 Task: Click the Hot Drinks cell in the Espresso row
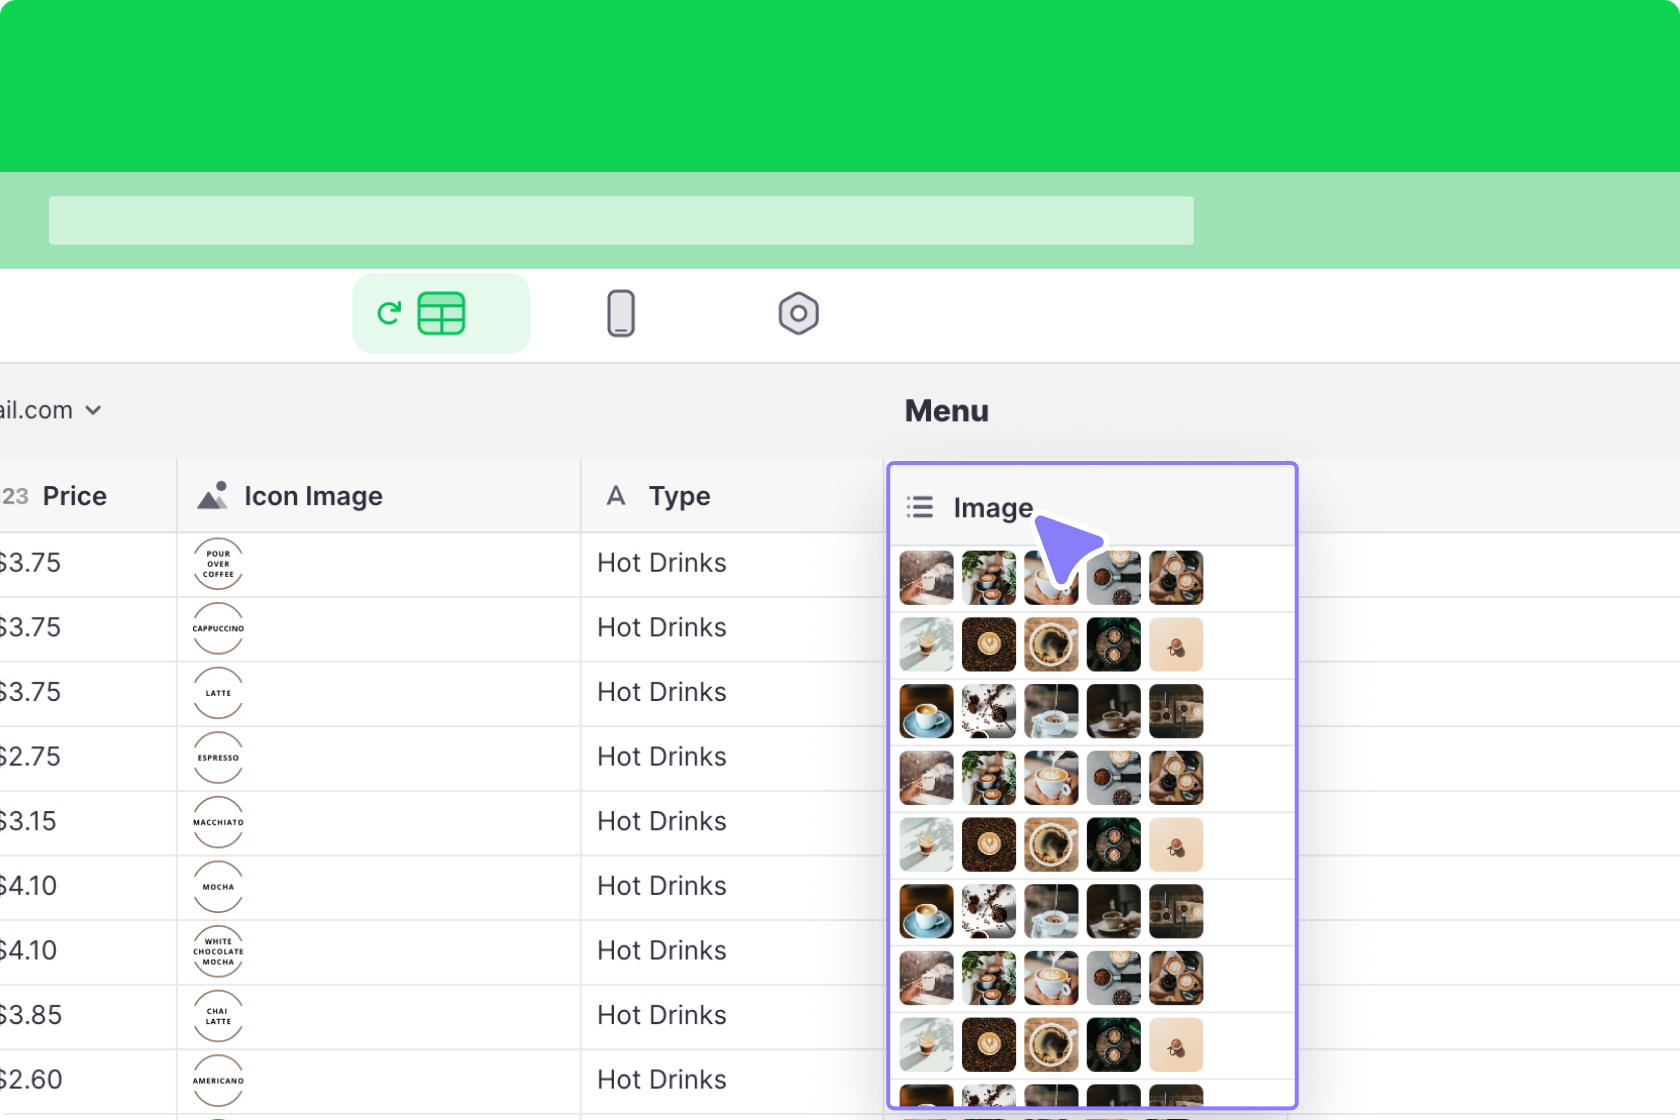click(661, 757)
